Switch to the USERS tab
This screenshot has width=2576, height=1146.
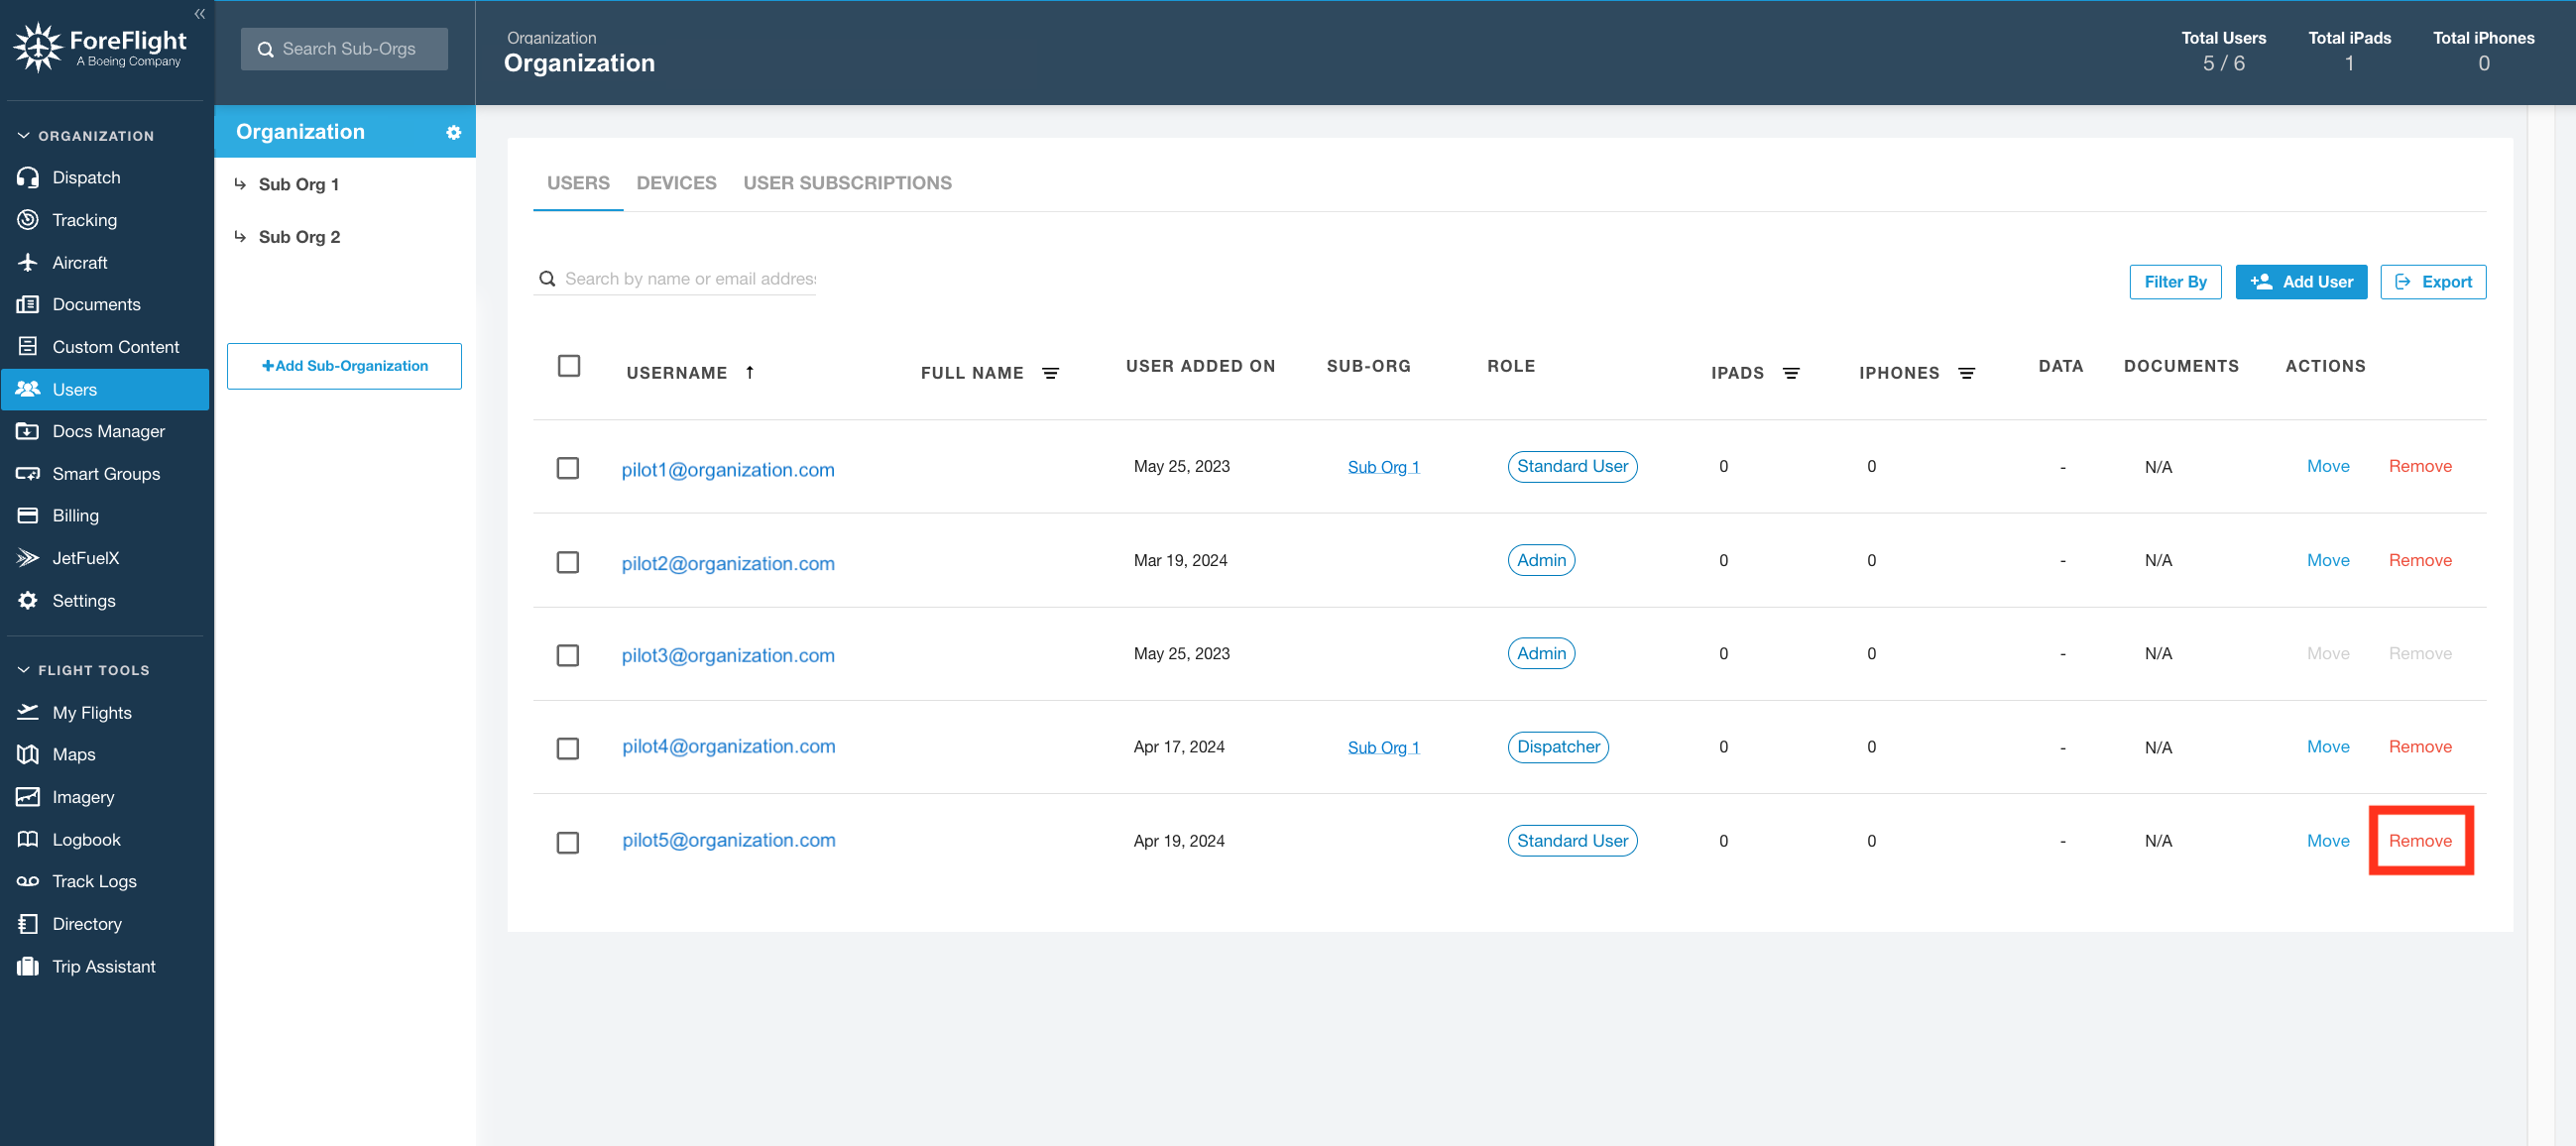click(x=578, y=183)
